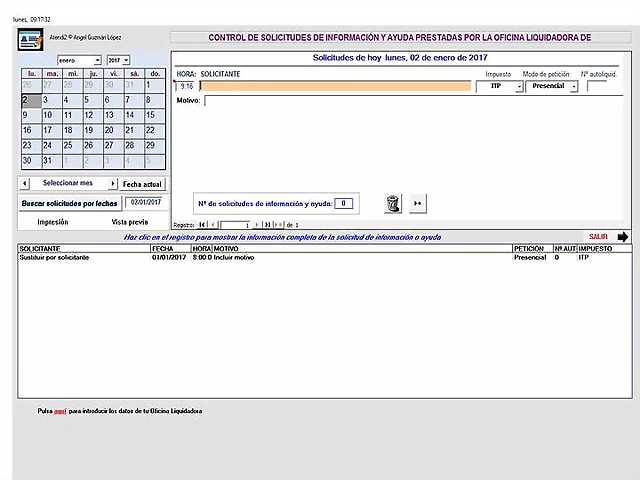Select day 15 in the calendar
The height and width of the screenshot is (480, 640).
(155, 115)
